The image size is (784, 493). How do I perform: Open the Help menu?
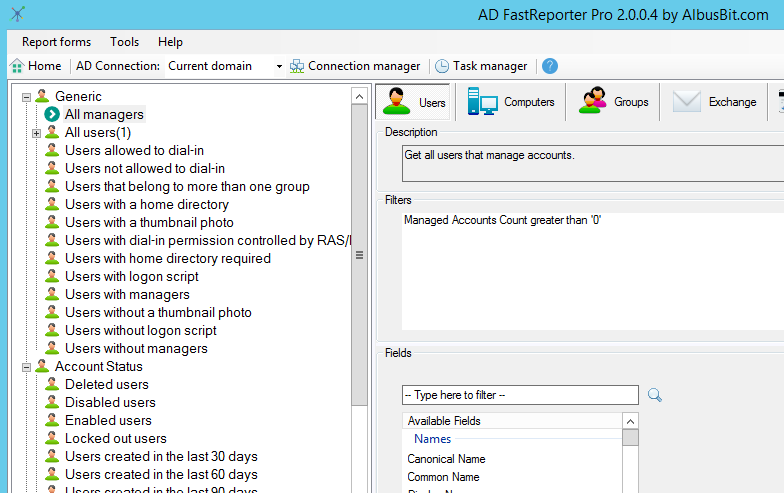click(x=170, y=42)
